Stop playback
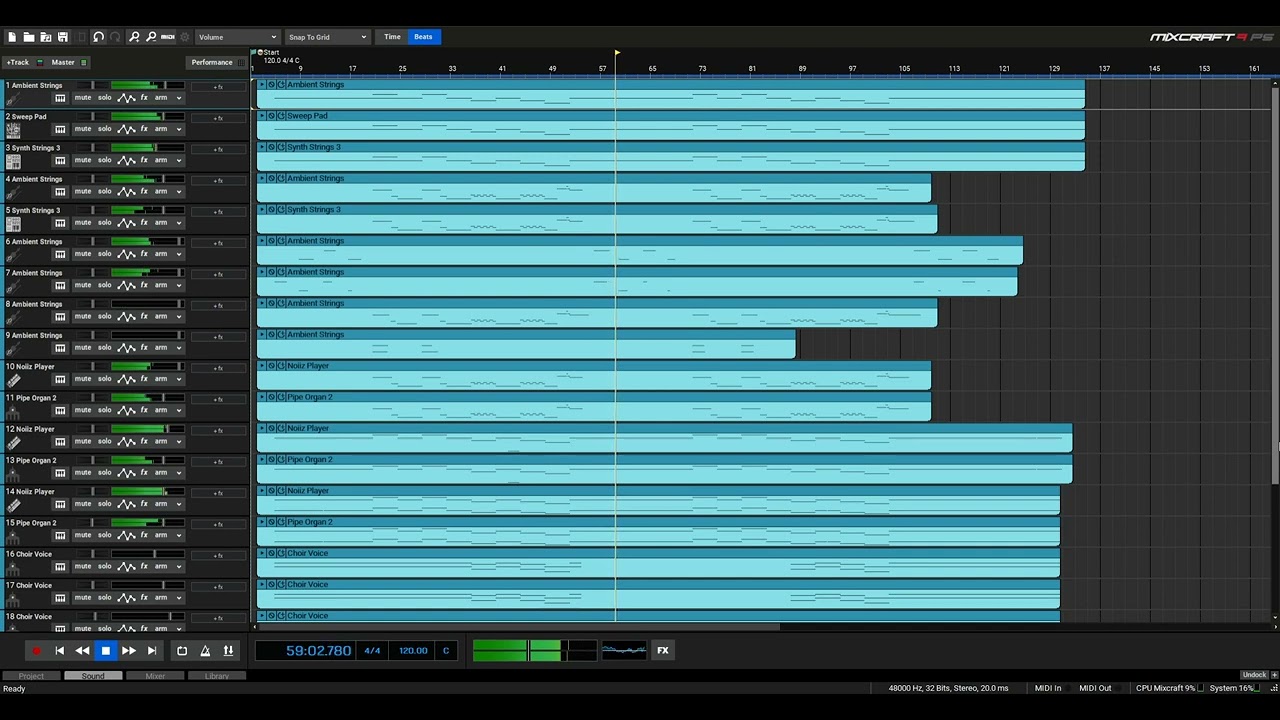Image resolution: width=1280 pixels, height=720 pixels. point(105,651)
